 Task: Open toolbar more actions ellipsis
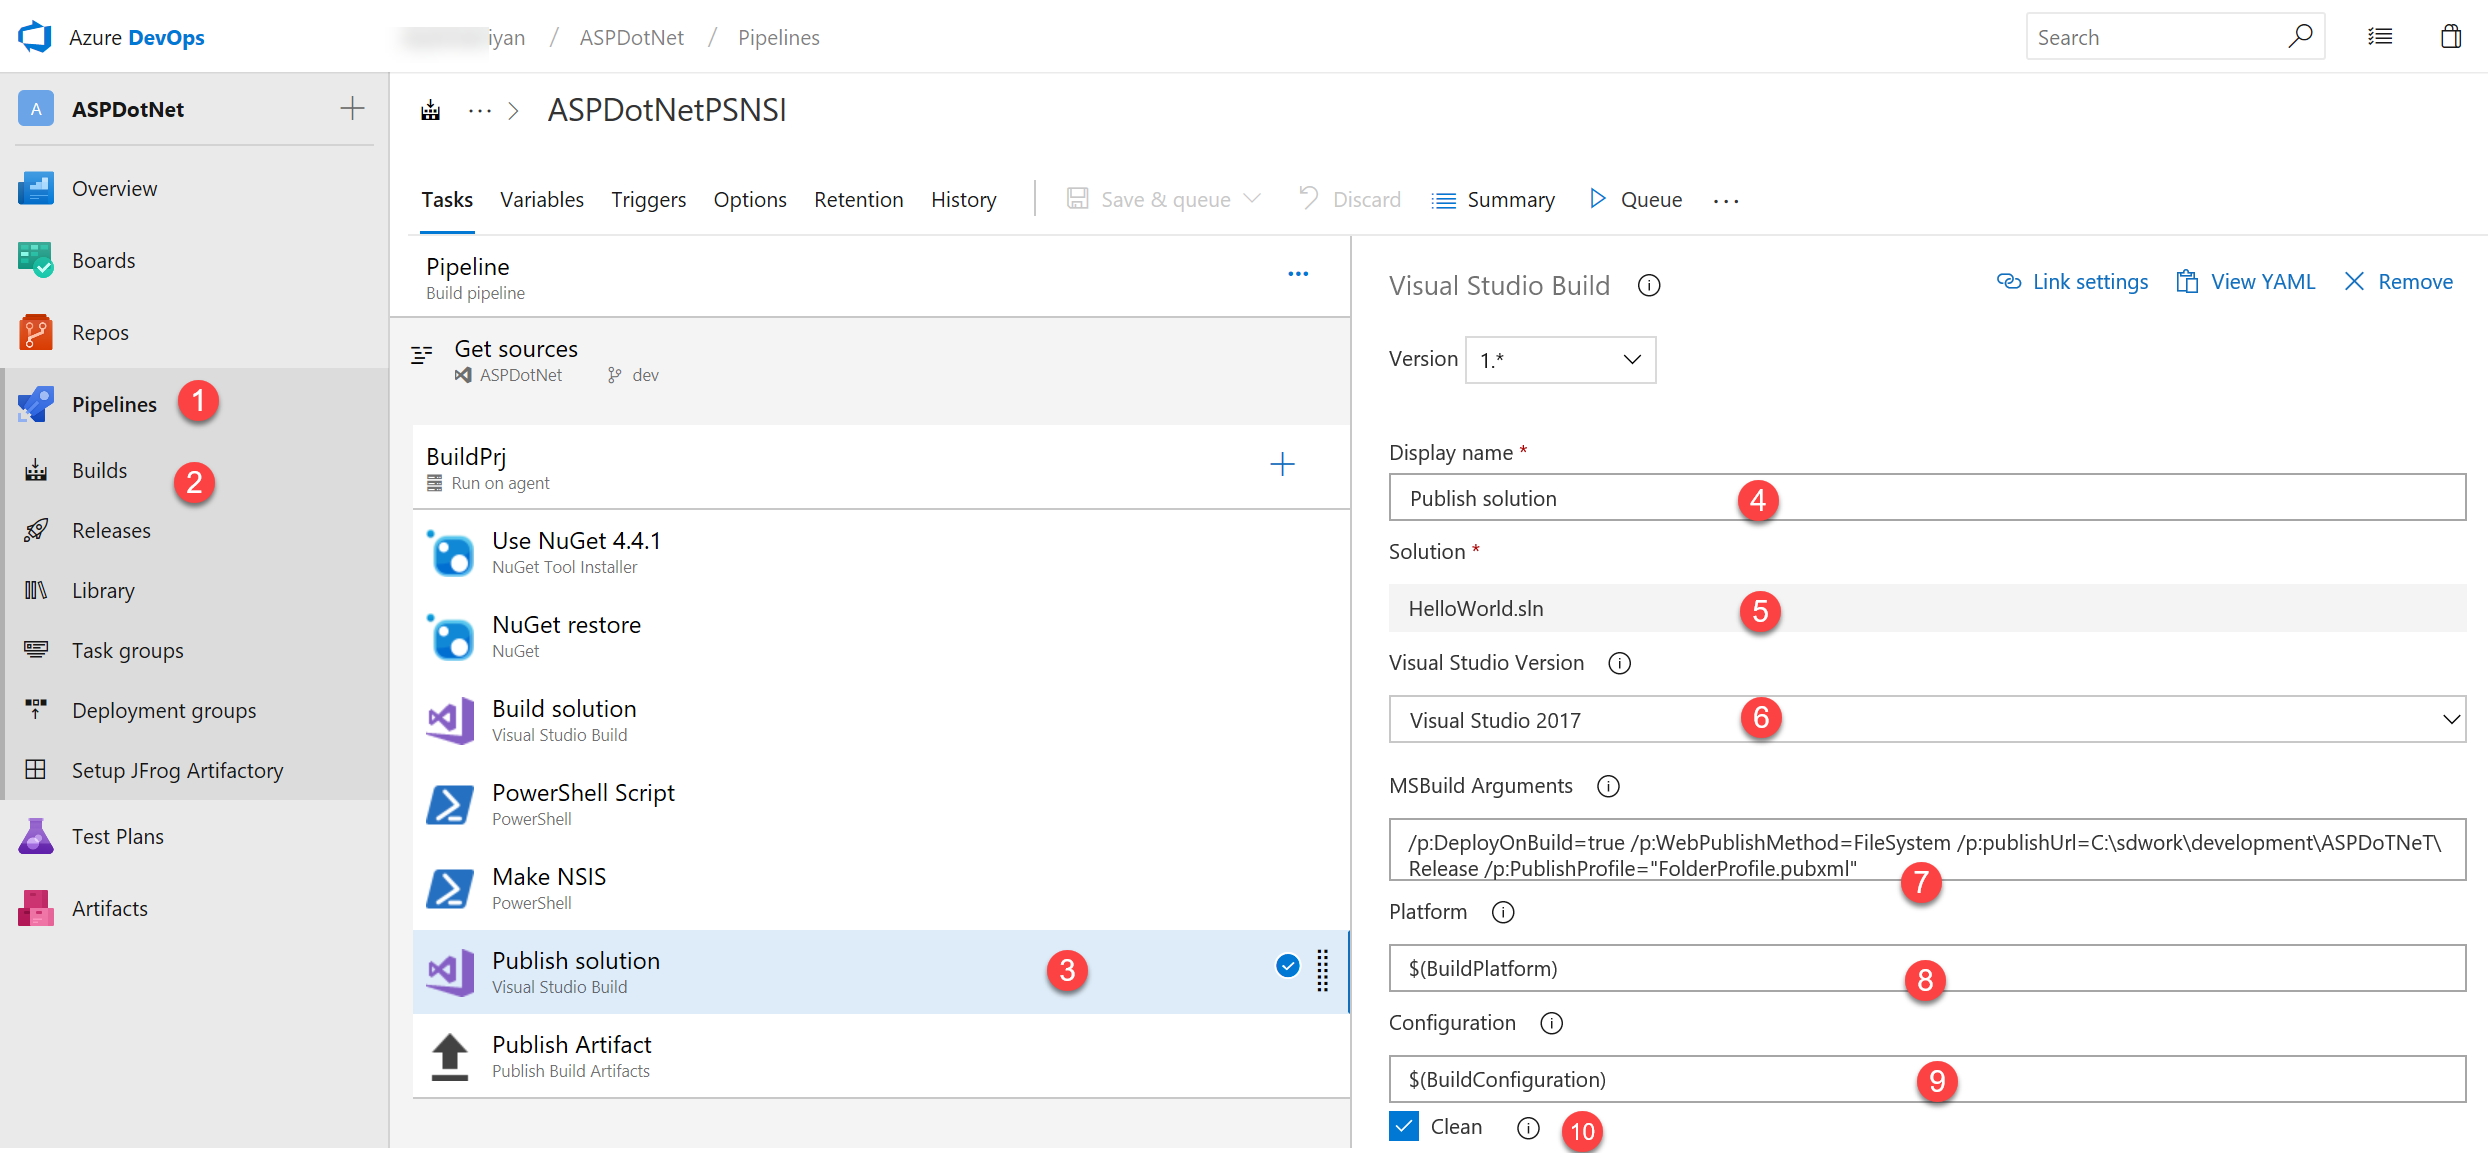(x=1726, y=201)
